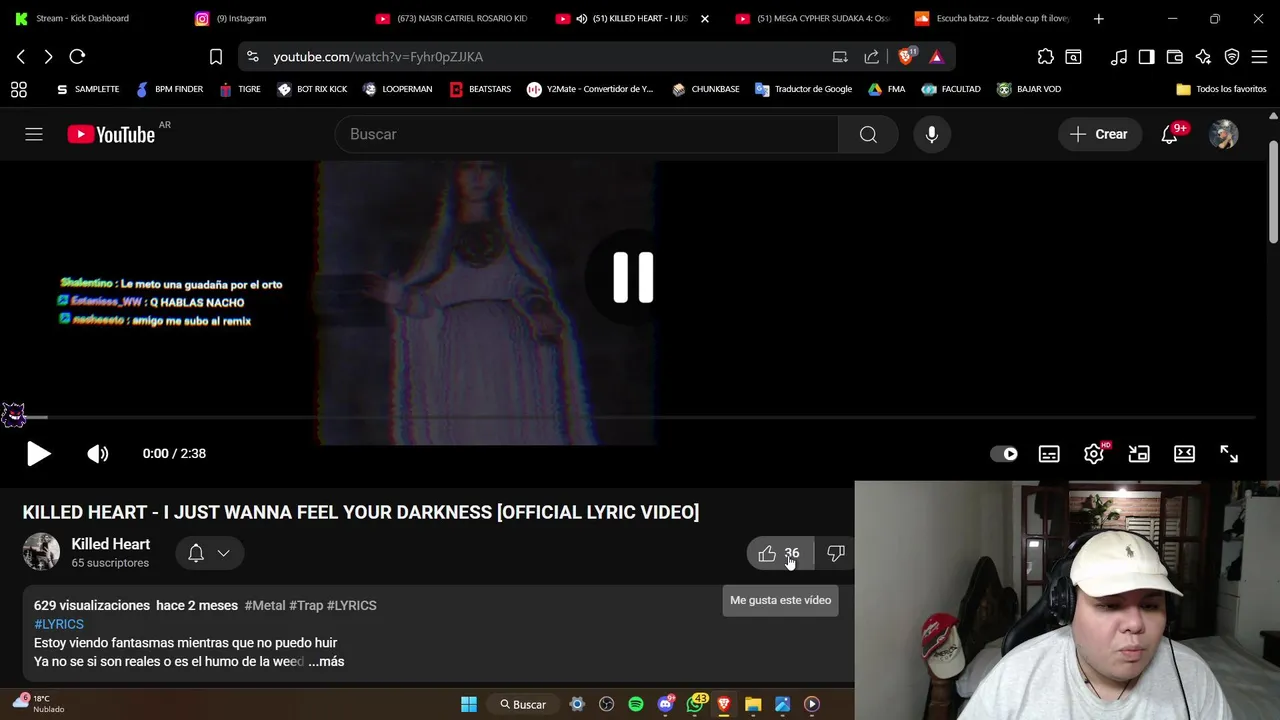
Task: Mute the video volume icon
Action: 97,454
